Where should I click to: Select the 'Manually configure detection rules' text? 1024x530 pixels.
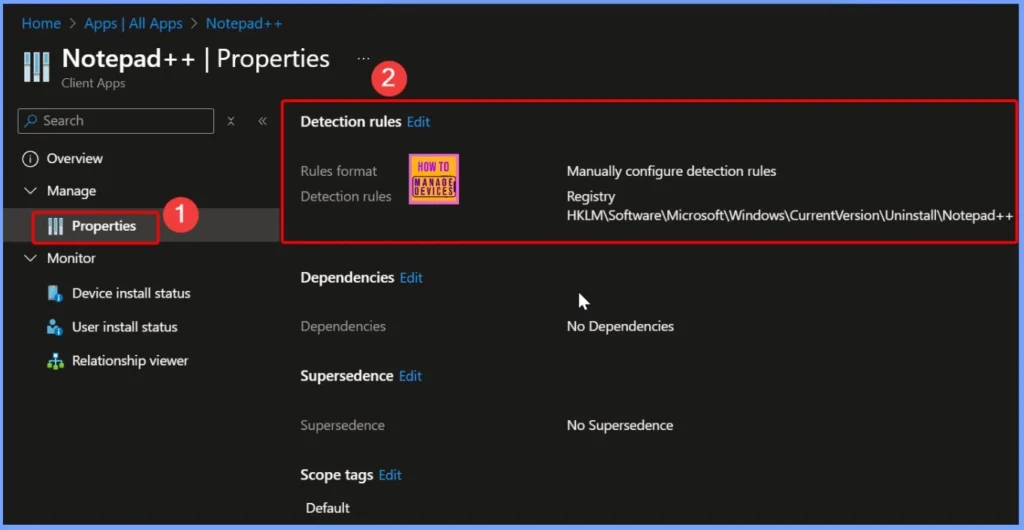(x=671, y=171)
